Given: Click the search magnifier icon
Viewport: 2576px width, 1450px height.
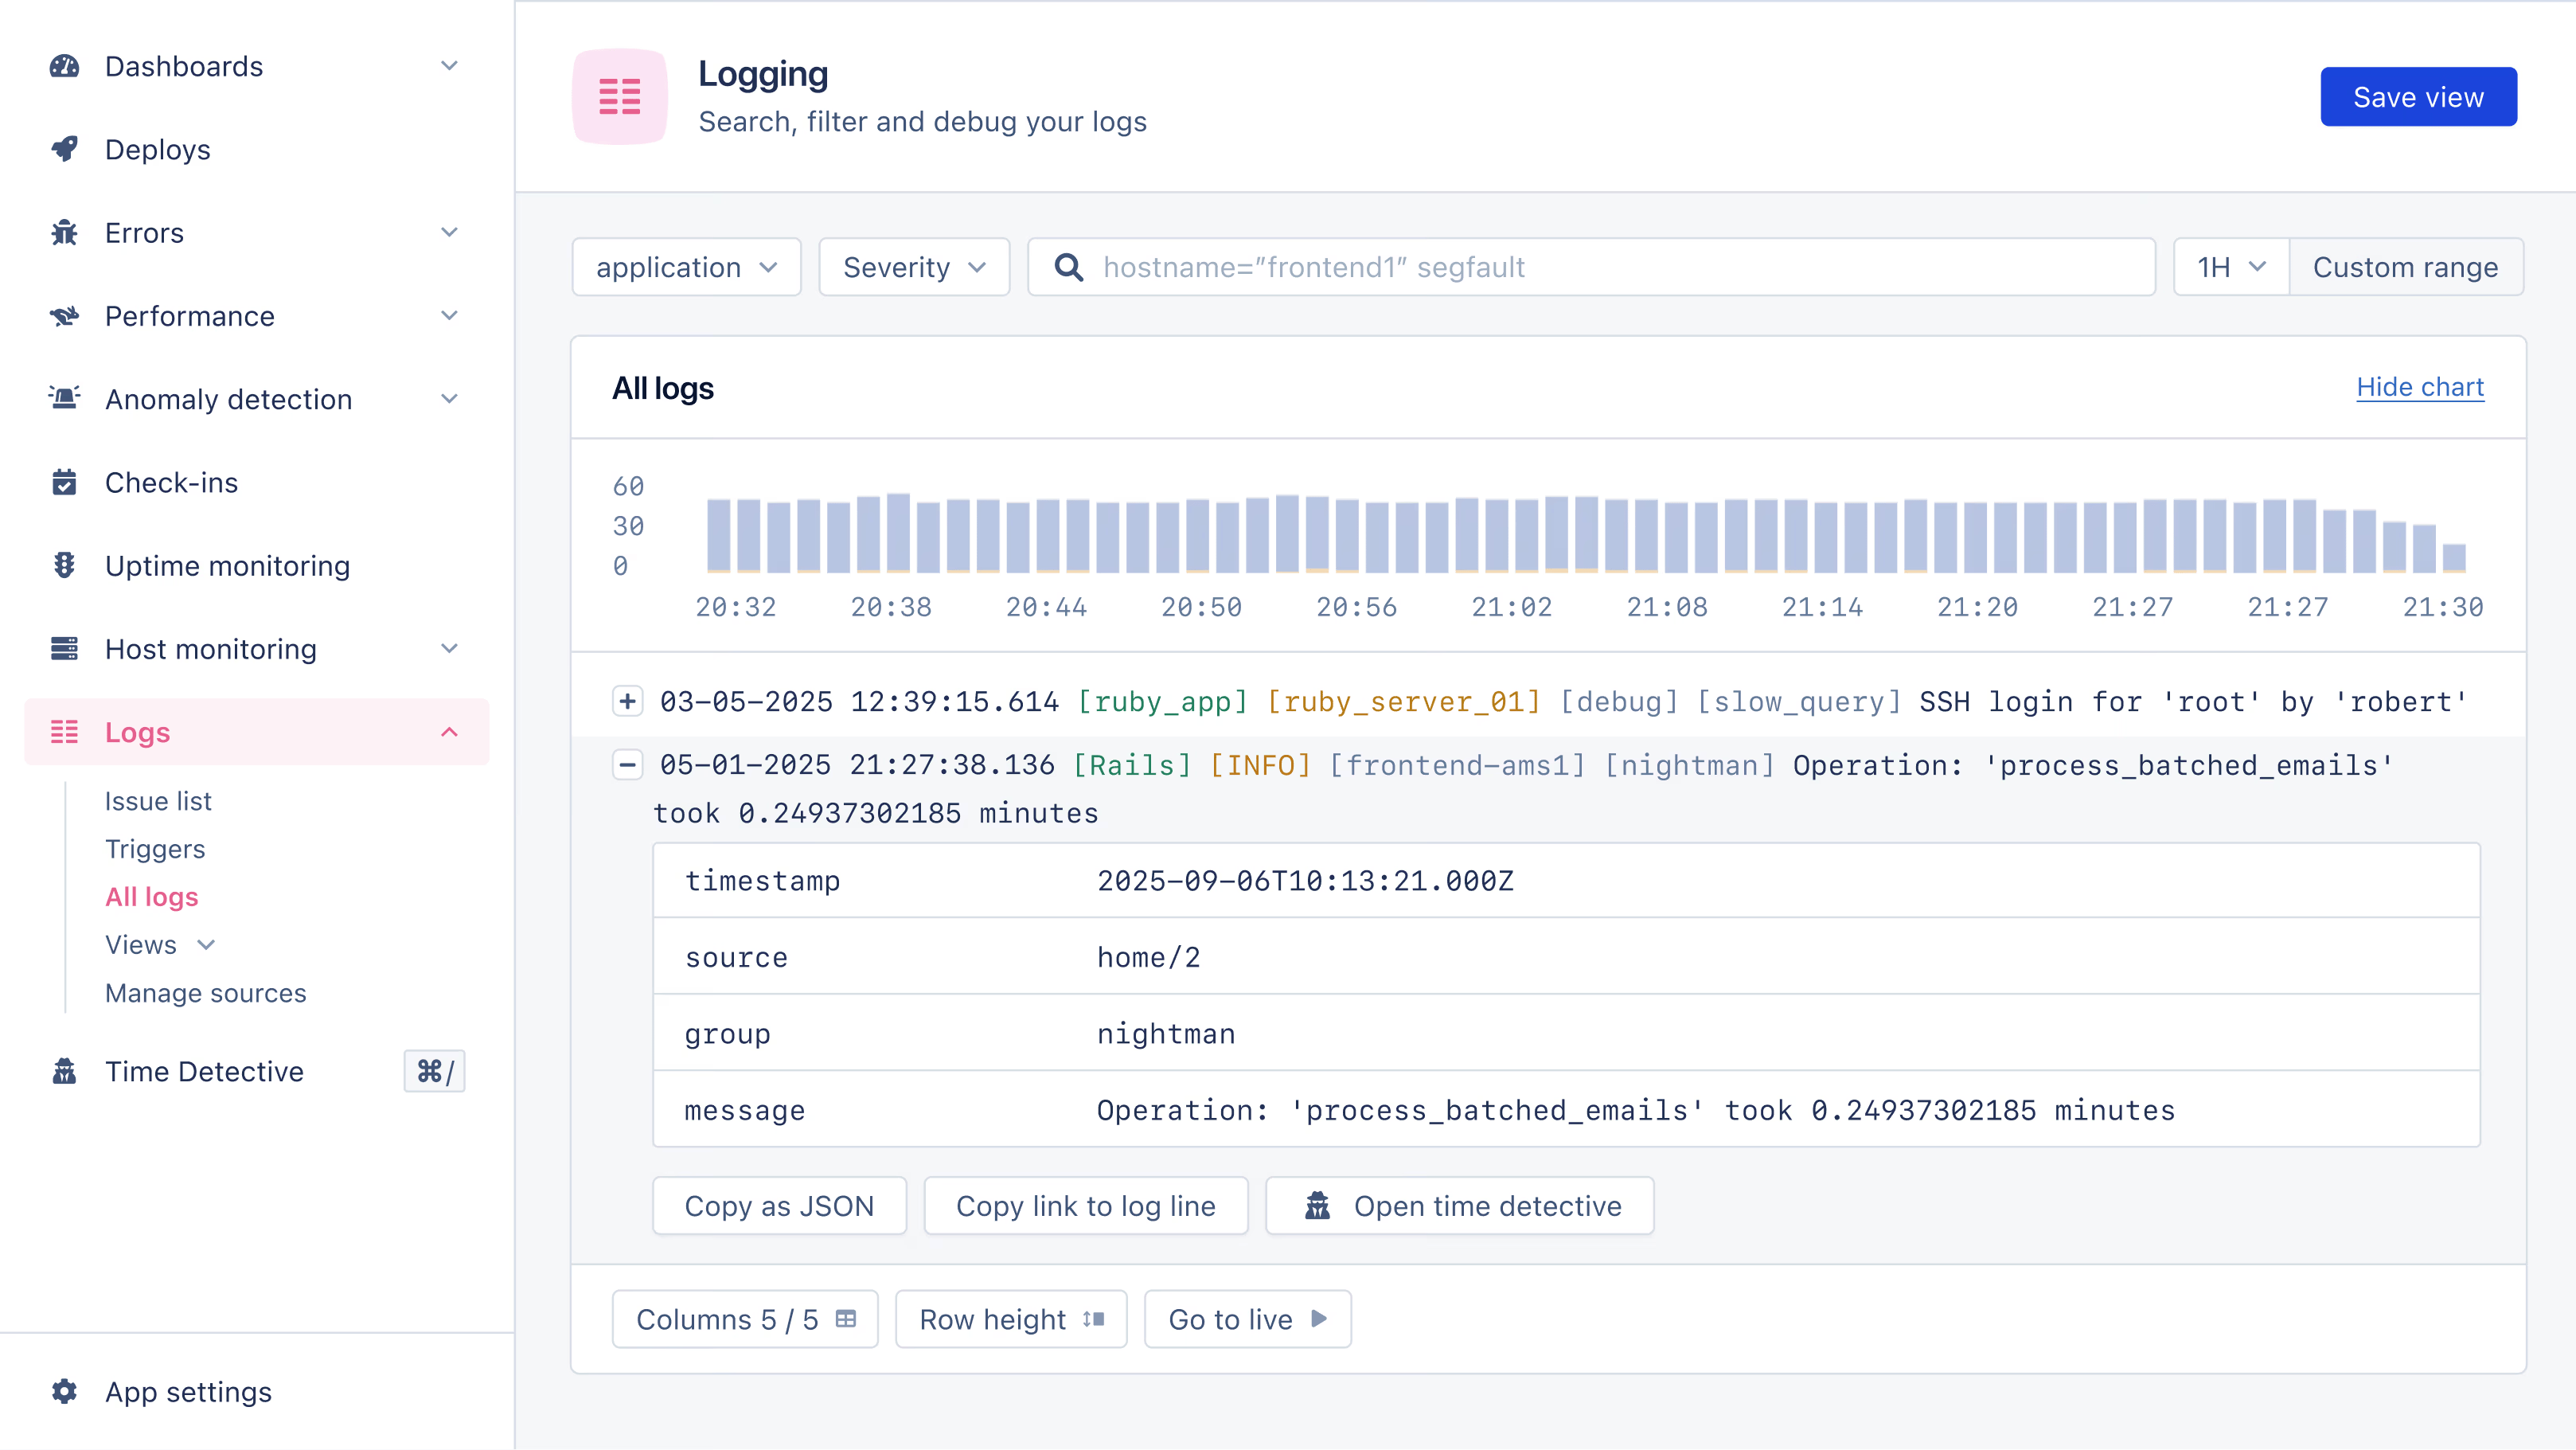Looking at the screenshot, I should [1069, 267].
